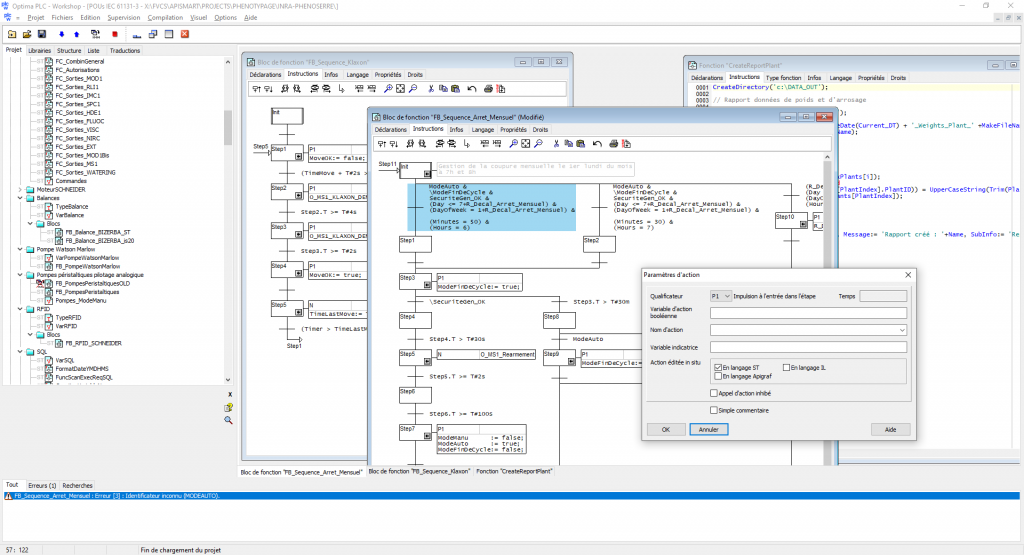Click zoom in magnifier in FB_Sequence_Arret_Mensuel toolbar
Screen dimensions: 1024x555
[513, 144]
